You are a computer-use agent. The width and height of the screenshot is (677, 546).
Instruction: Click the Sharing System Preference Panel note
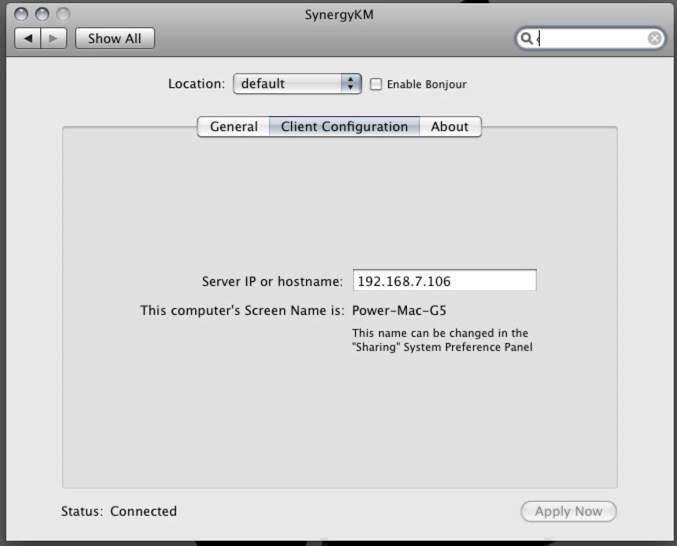(442, 340)
